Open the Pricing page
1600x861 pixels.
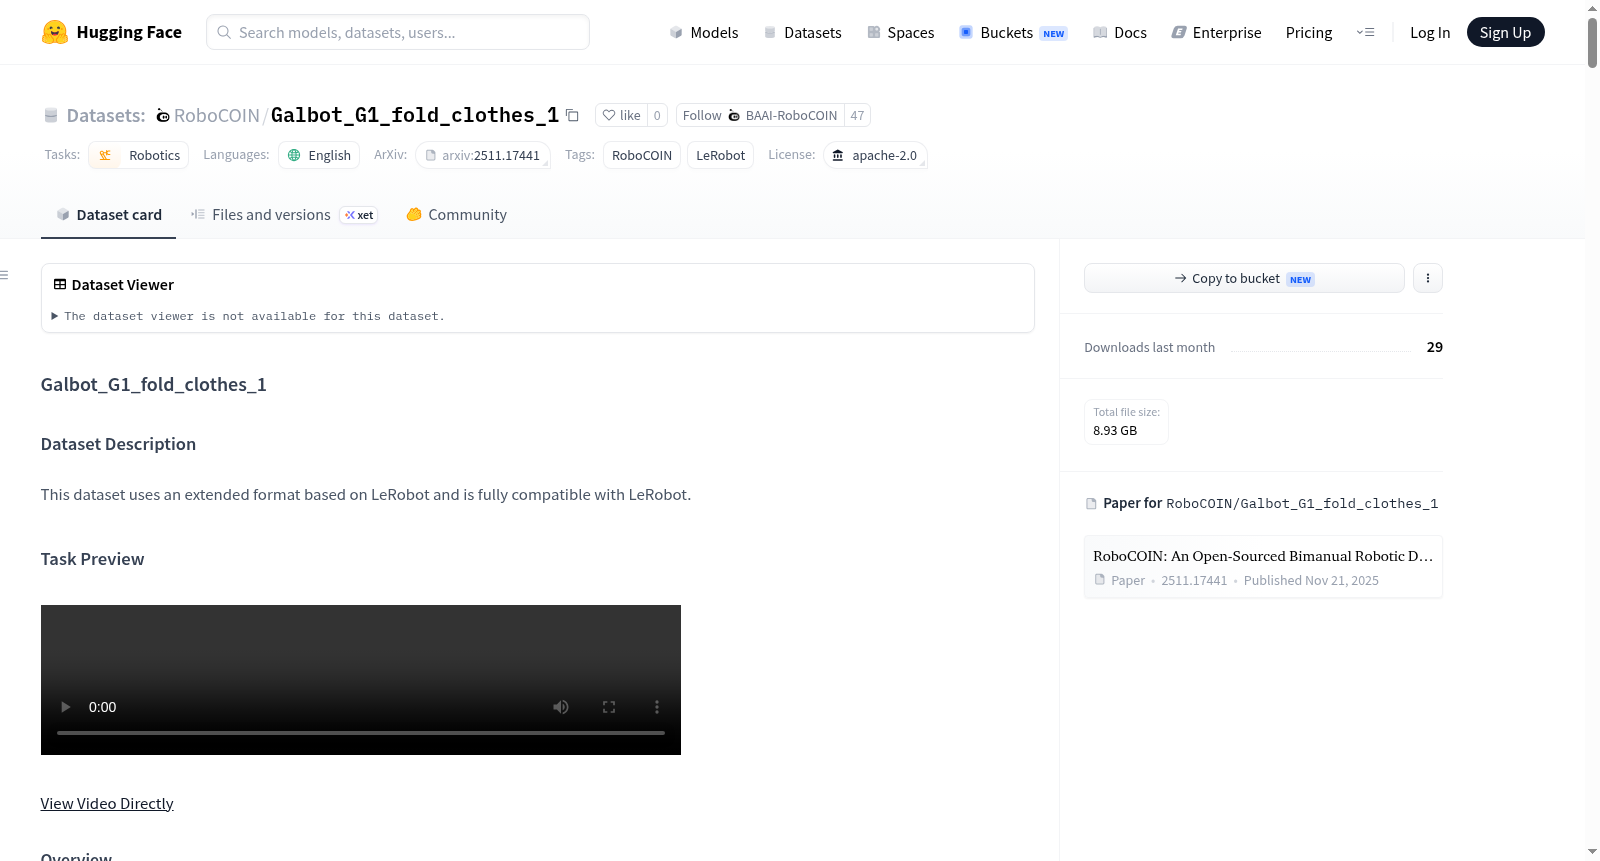tap(1309, 32)
